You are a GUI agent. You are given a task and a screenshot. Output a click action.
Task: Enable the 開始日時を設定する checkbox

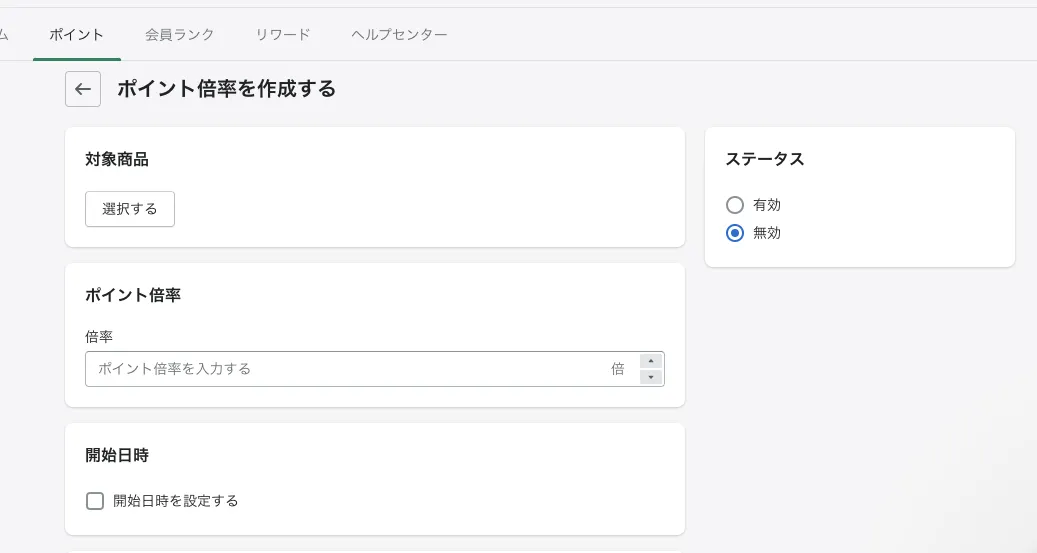tap(95, 501)
